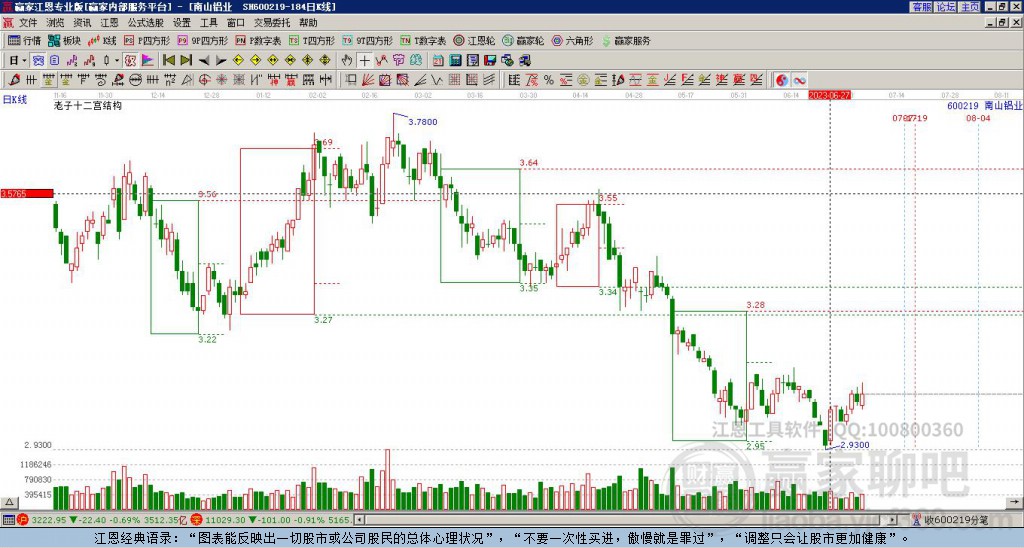Open the 板块 sector view
Screen dimensions: 1024x548
click(x=64, y=40)
